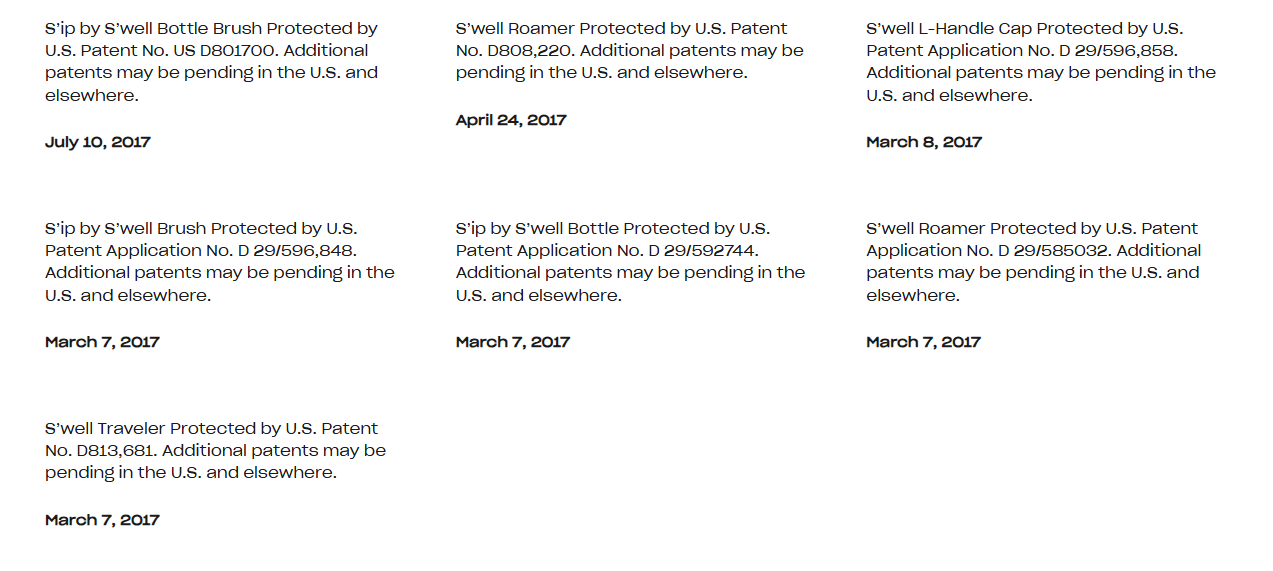Click the March 8, 2017 date

point(924,142)
